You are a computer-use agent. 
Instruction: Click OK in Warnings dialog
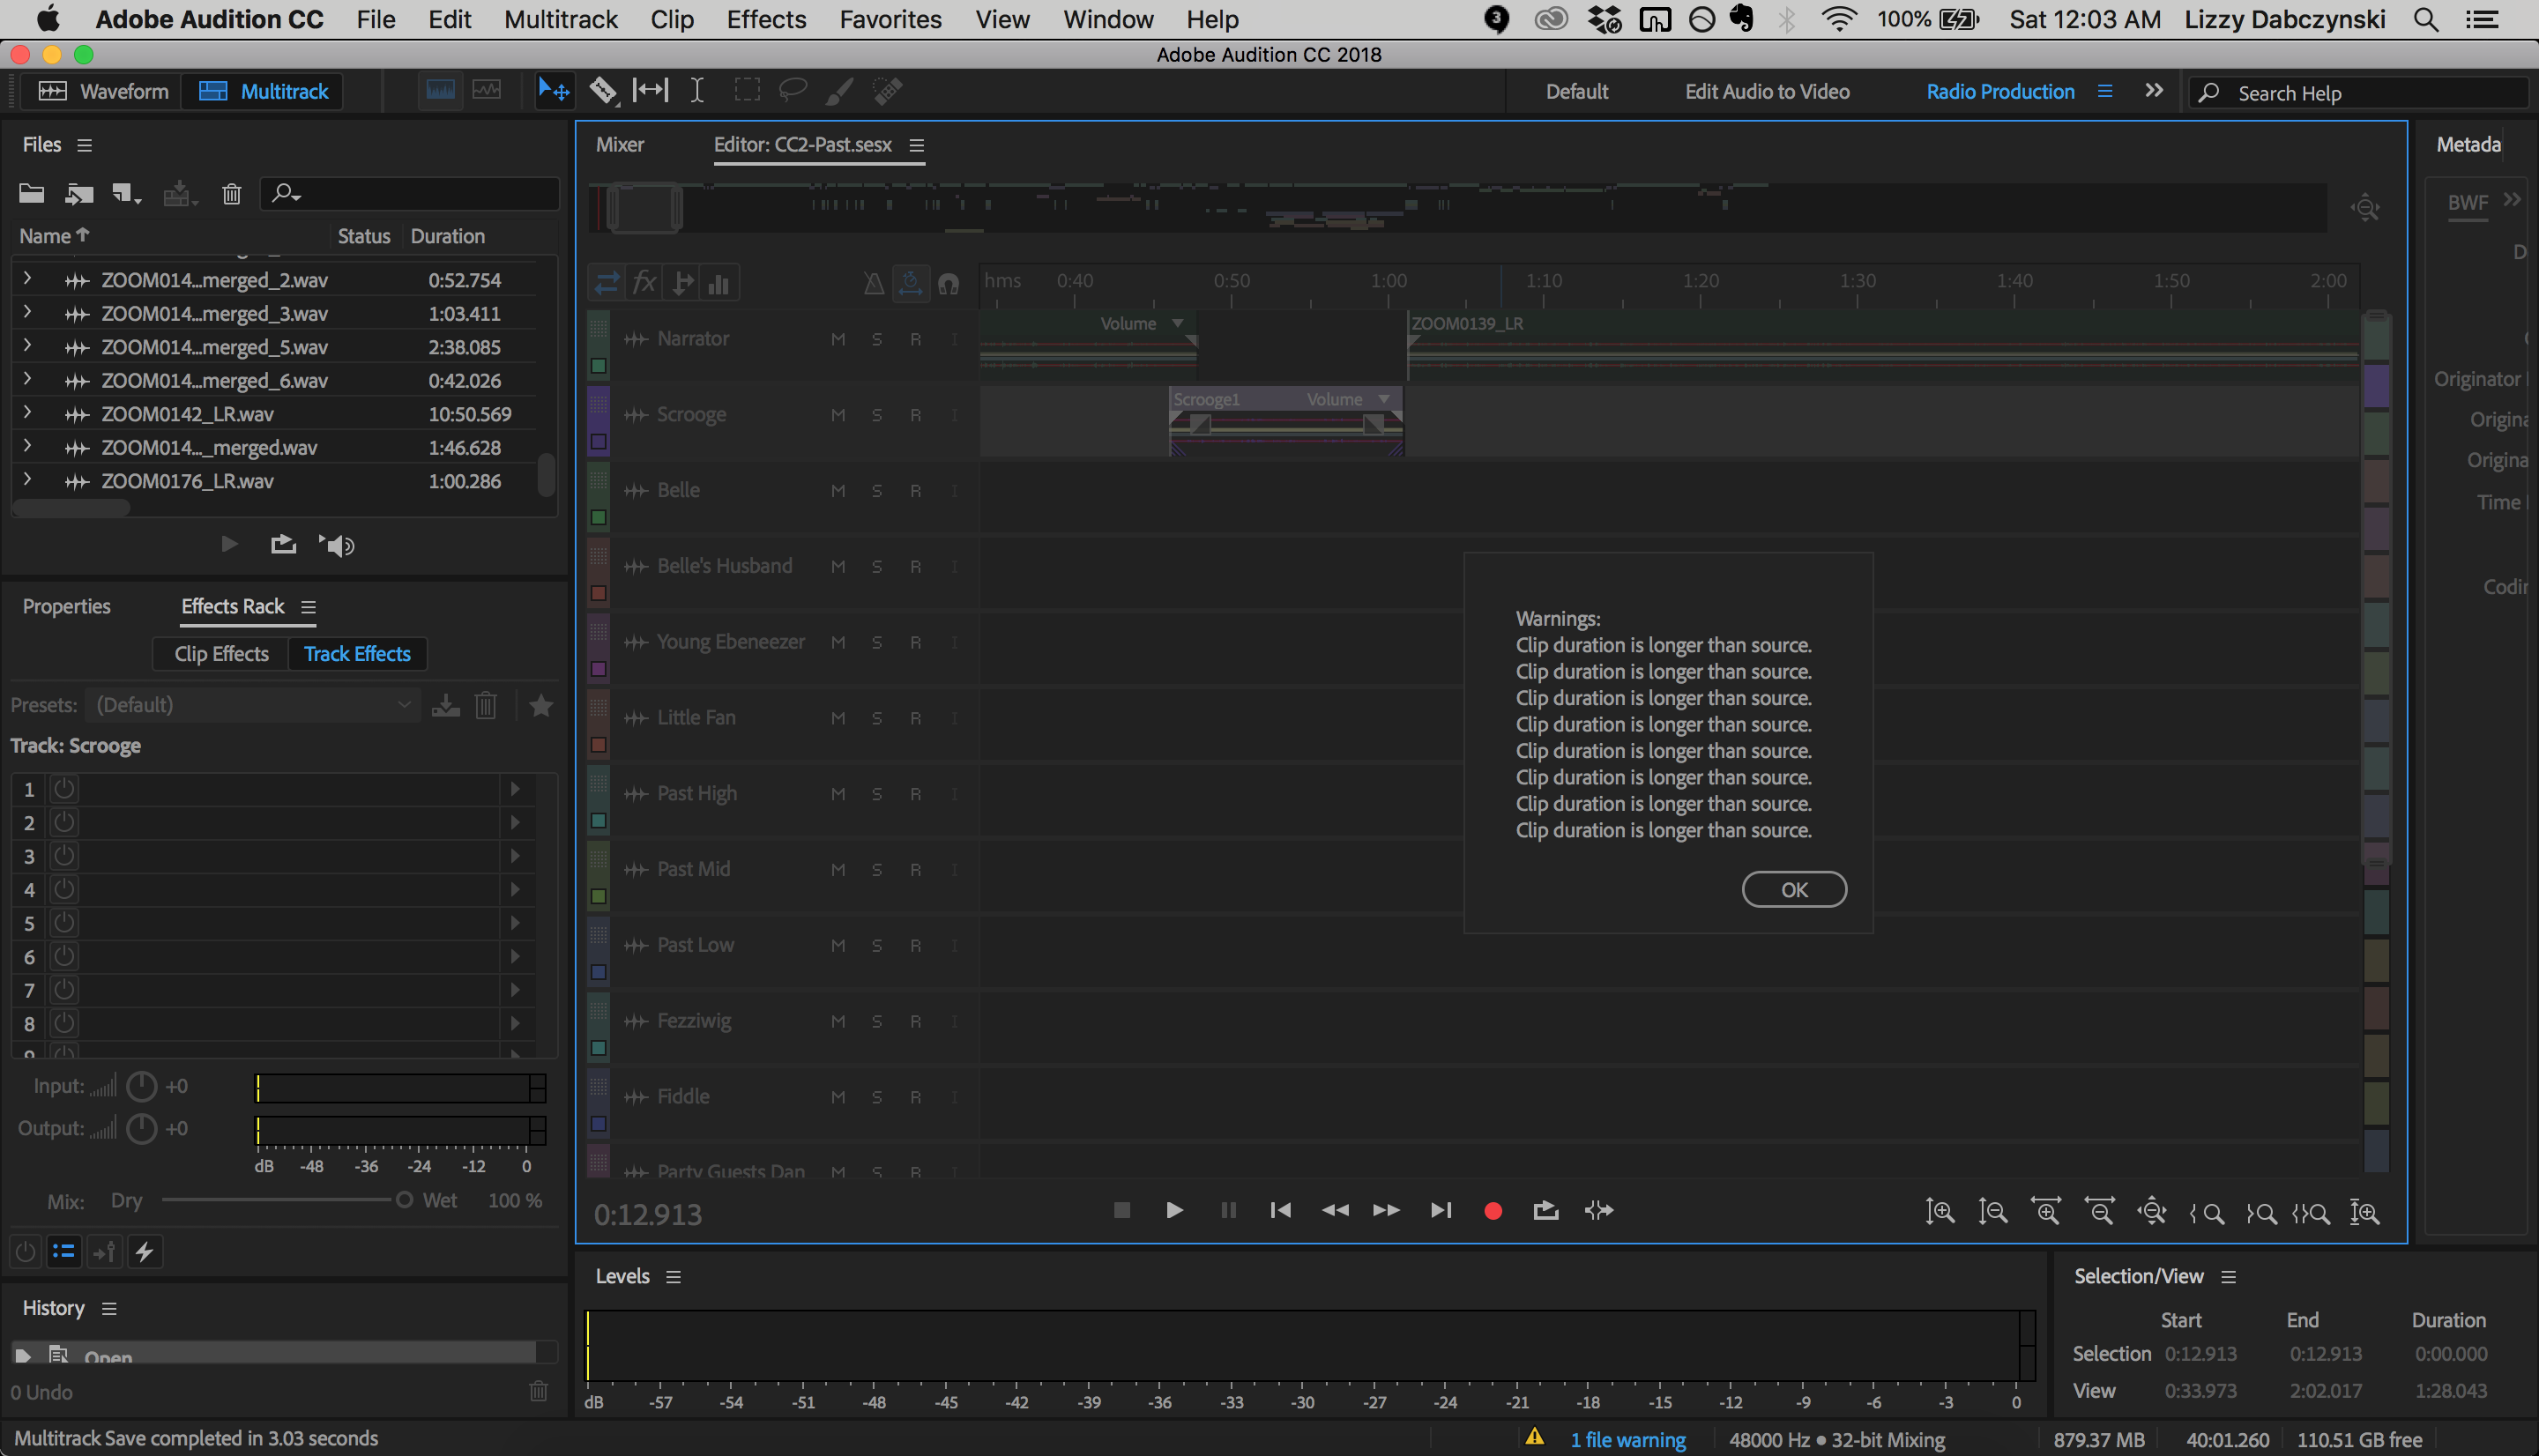1794,890
